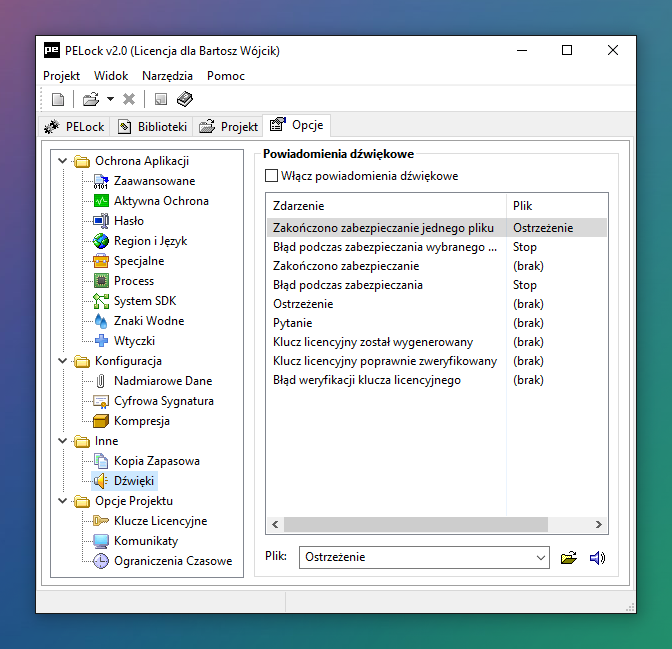The width and height of the screenshot is (672, 649).
Task: Switch to the Projekt tab
Action: [228, 127]
